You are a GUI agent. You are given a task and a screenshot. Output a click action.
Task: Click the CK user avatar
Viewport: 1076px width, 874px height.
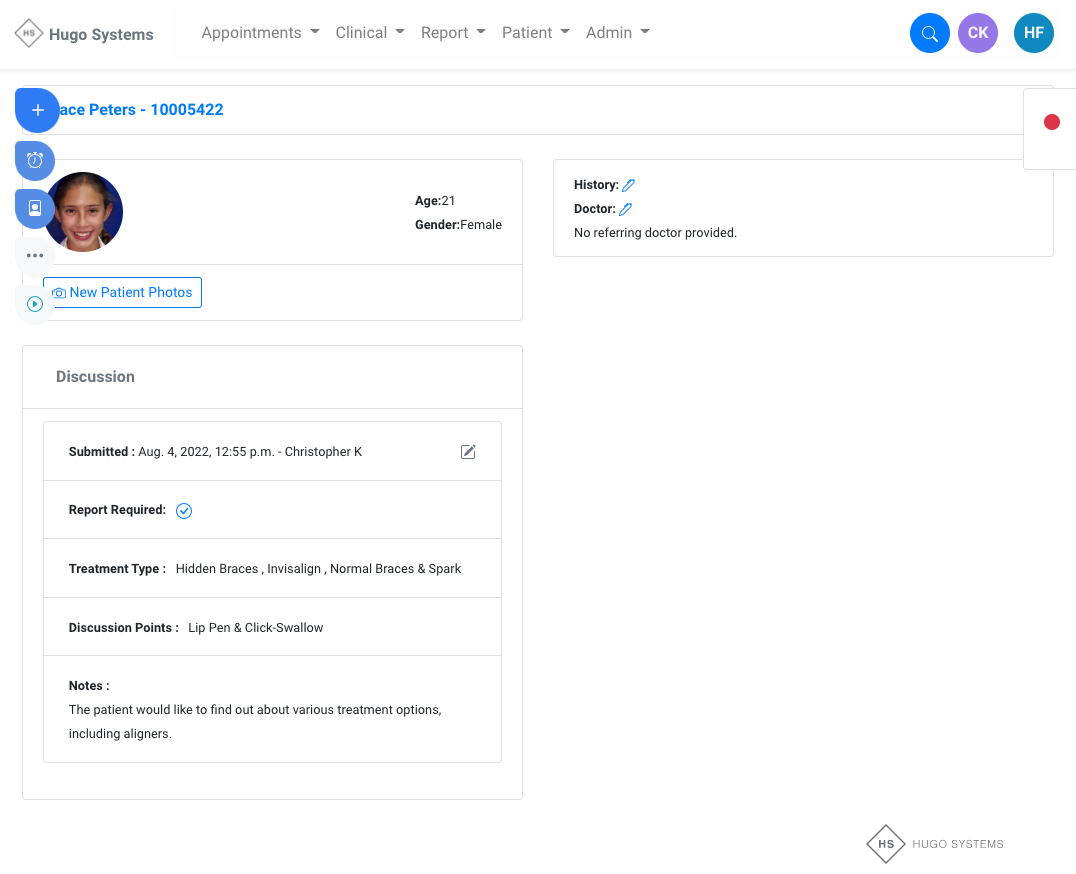pyautogui.click(x=977, y=33)
